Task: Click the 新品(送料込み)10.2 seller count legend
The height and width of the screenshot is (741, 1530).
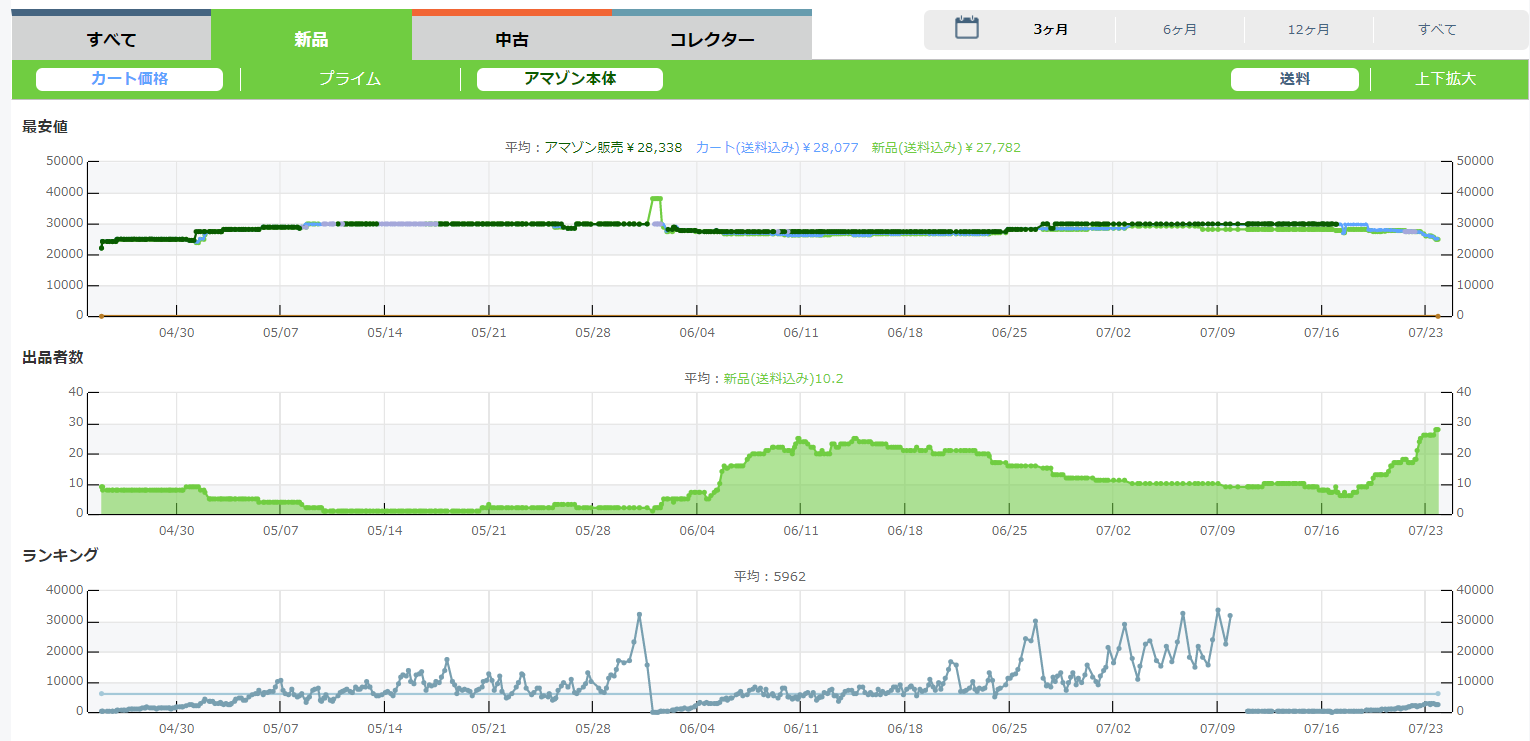Action: 784,378
